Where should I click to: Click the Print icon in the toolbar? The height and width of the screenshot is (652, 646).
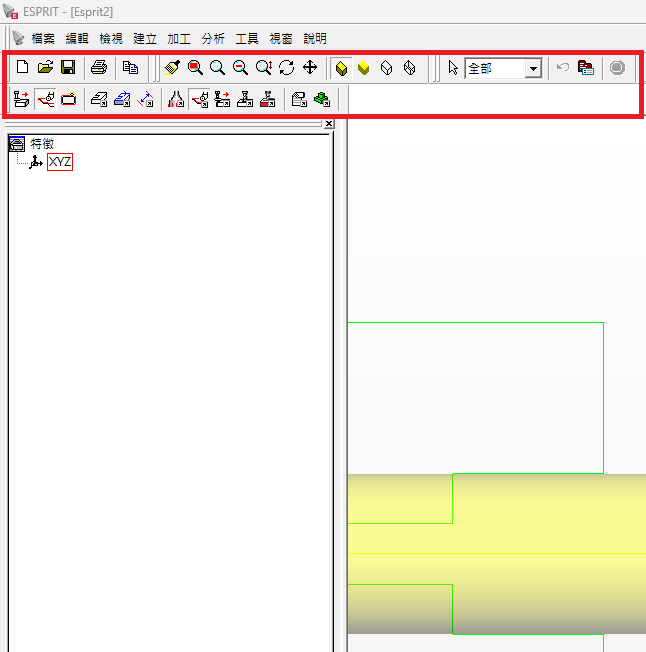99,68
